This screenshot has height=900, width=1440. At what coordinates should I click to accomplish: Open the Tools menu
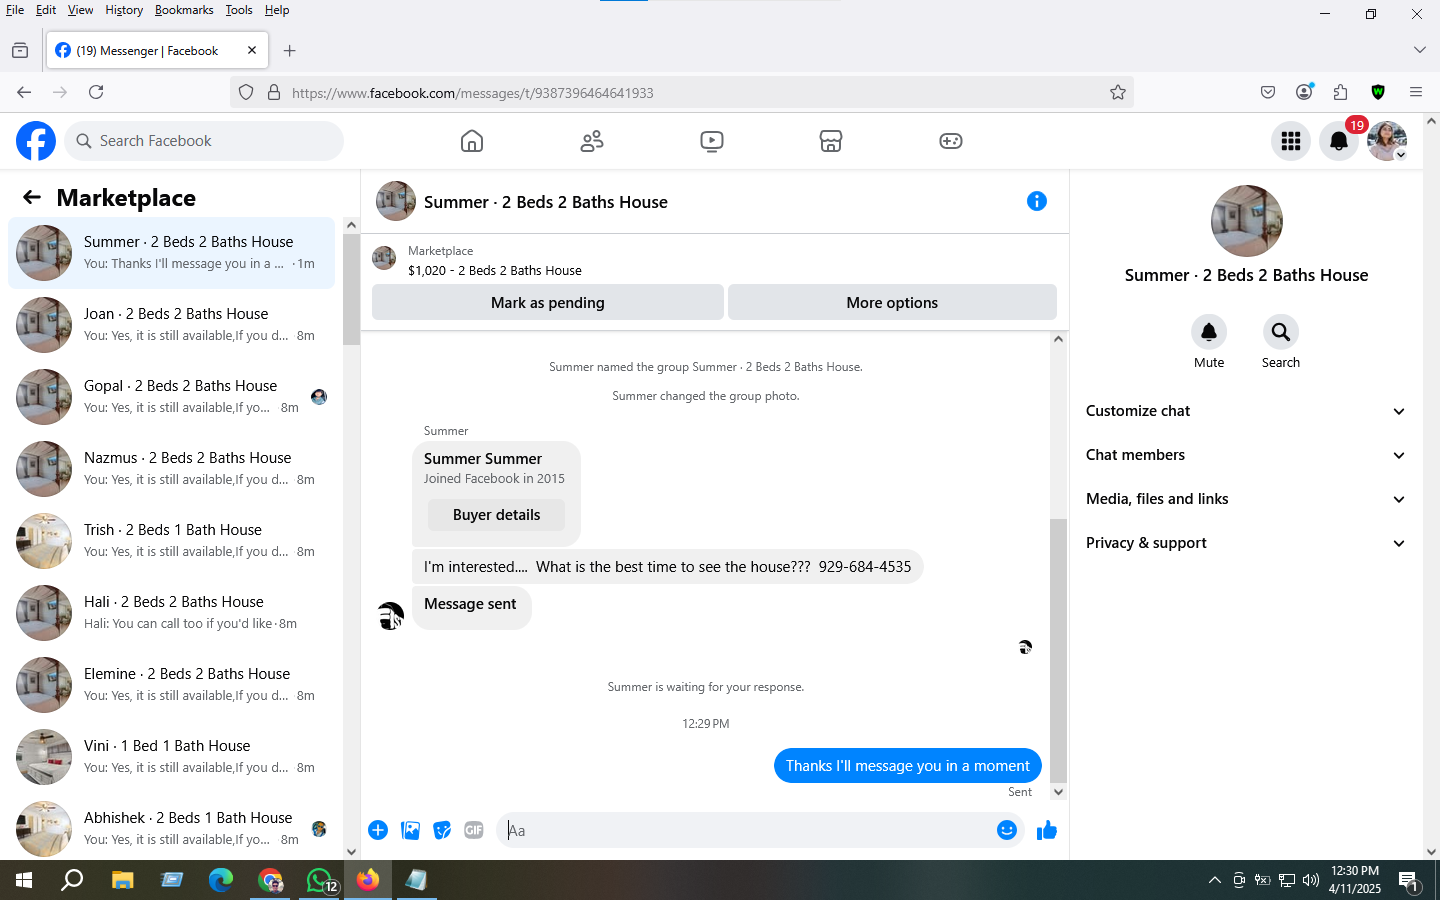pyautogui.click(x=239, y=10)
